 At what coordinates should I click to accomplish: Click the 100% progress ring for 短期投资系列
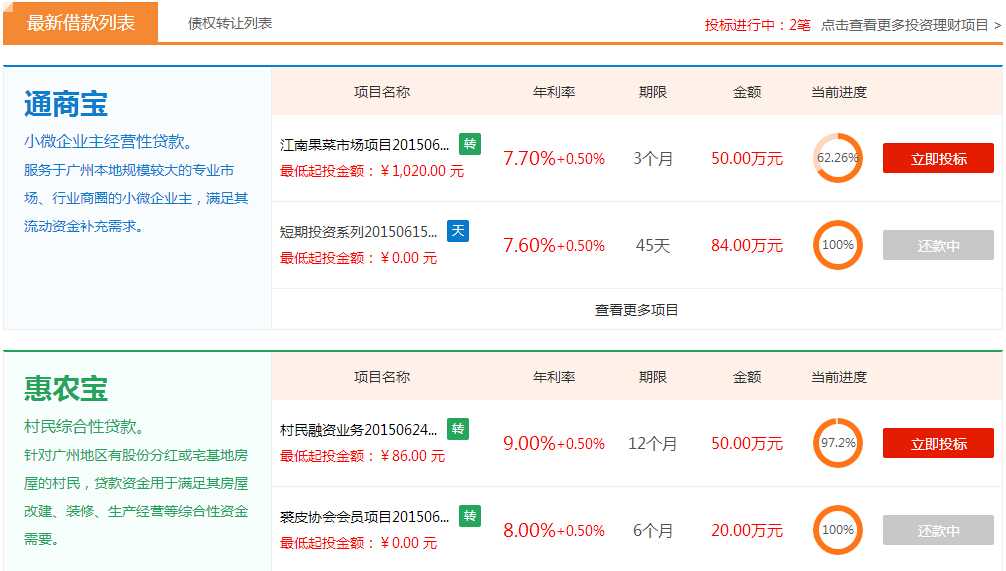[x=837, y=245]
